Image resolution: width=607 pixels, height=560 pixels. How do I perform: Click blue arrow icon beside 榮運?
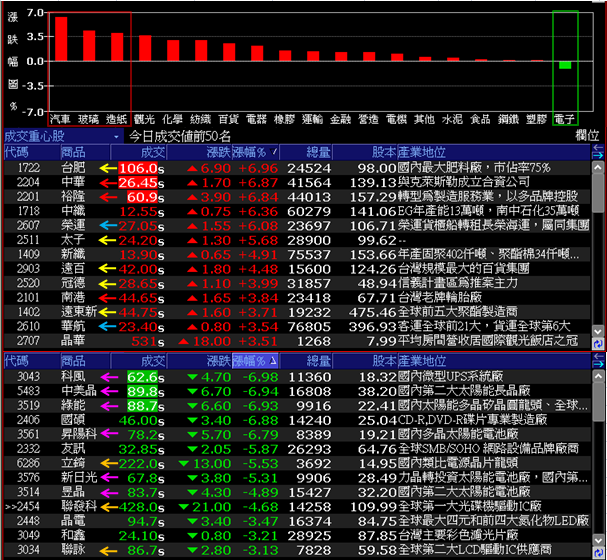click(108, 226)
